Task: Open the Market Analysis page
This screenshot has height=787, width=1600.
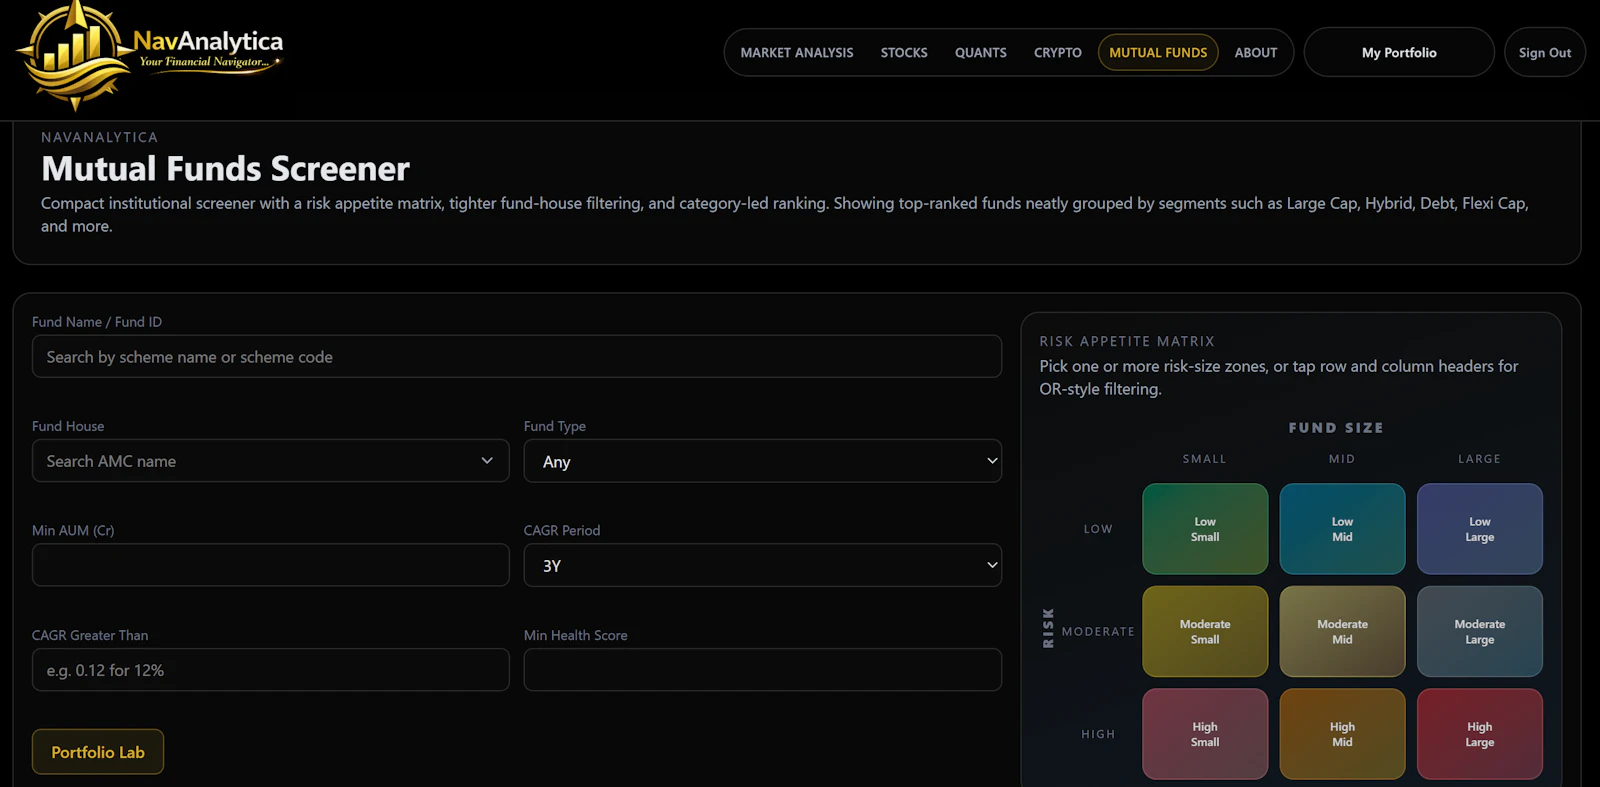Action: (797, 53)
